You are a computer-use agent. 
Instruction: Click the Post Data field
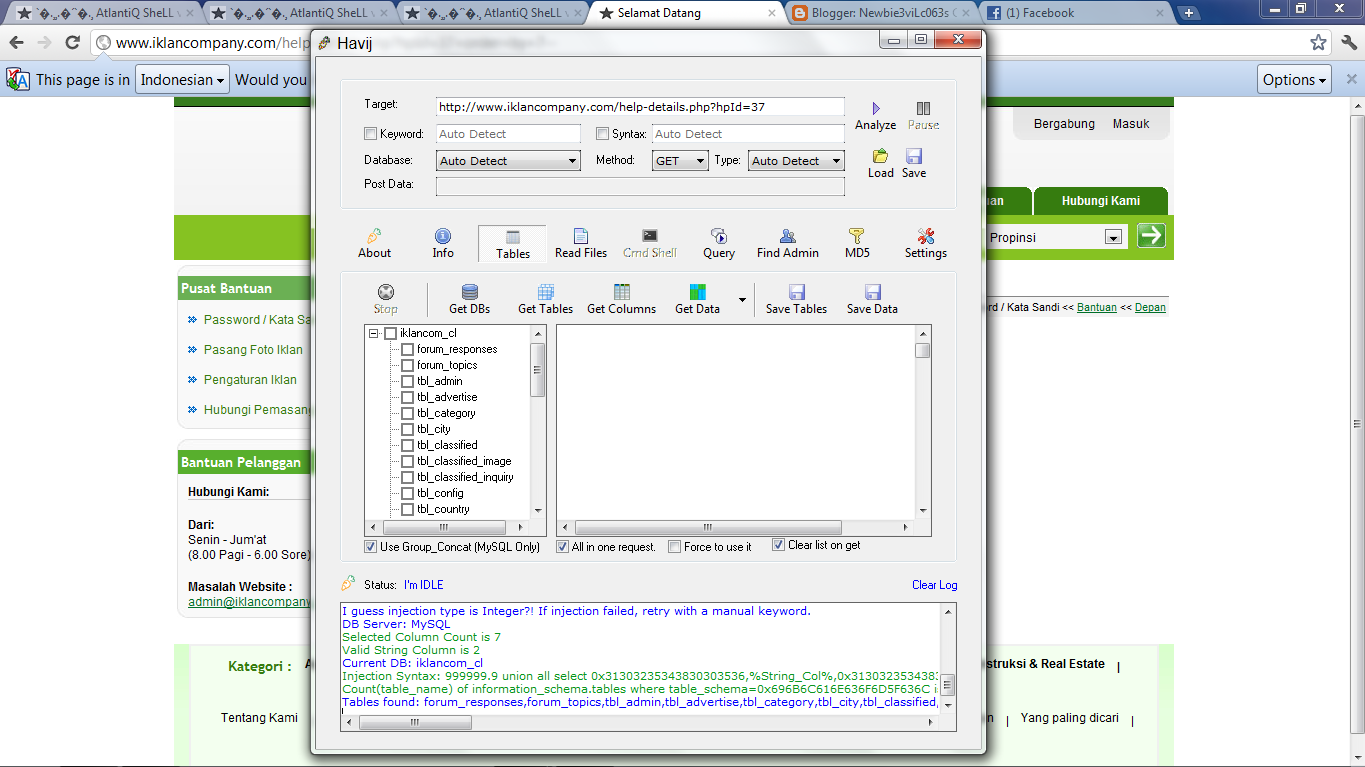pyautogui.click(x=640, y=186)
